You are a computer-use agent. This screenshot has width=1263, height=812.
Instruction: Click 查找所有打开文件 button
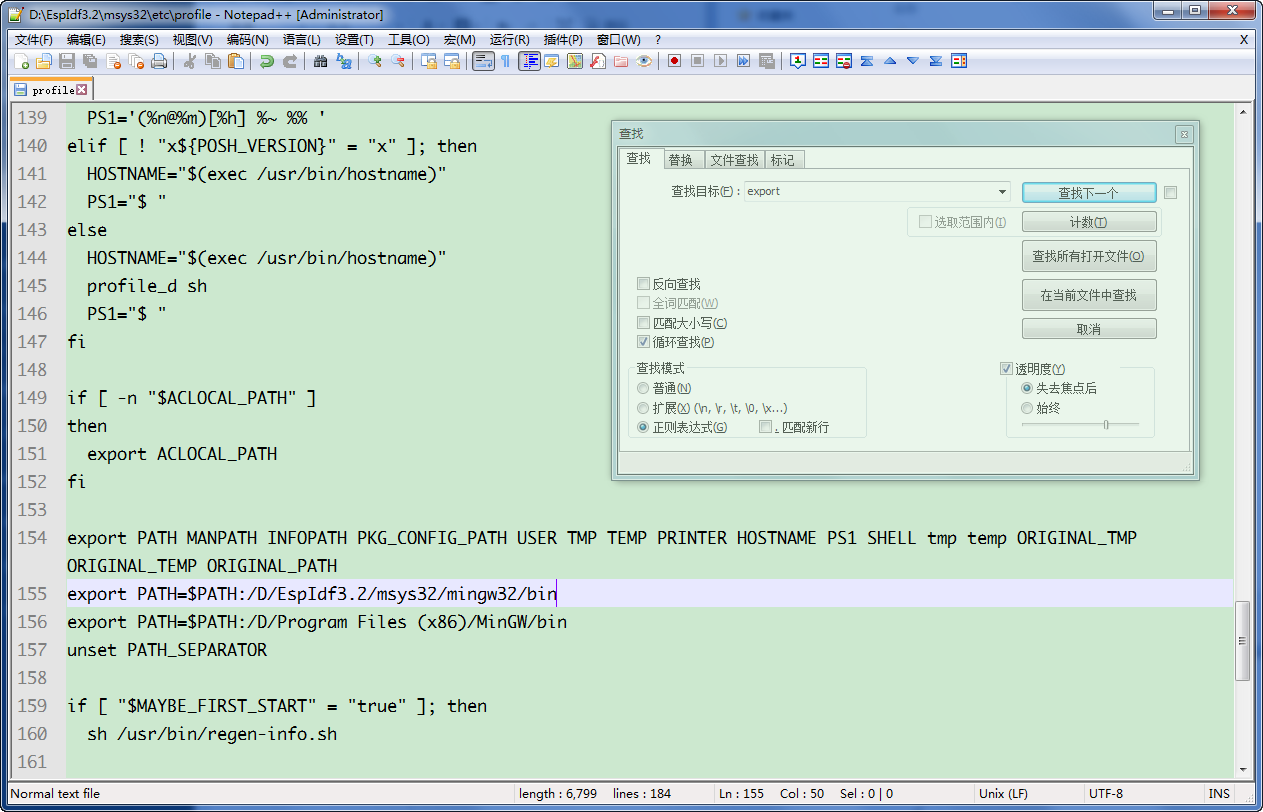[x=1089, y=256]
